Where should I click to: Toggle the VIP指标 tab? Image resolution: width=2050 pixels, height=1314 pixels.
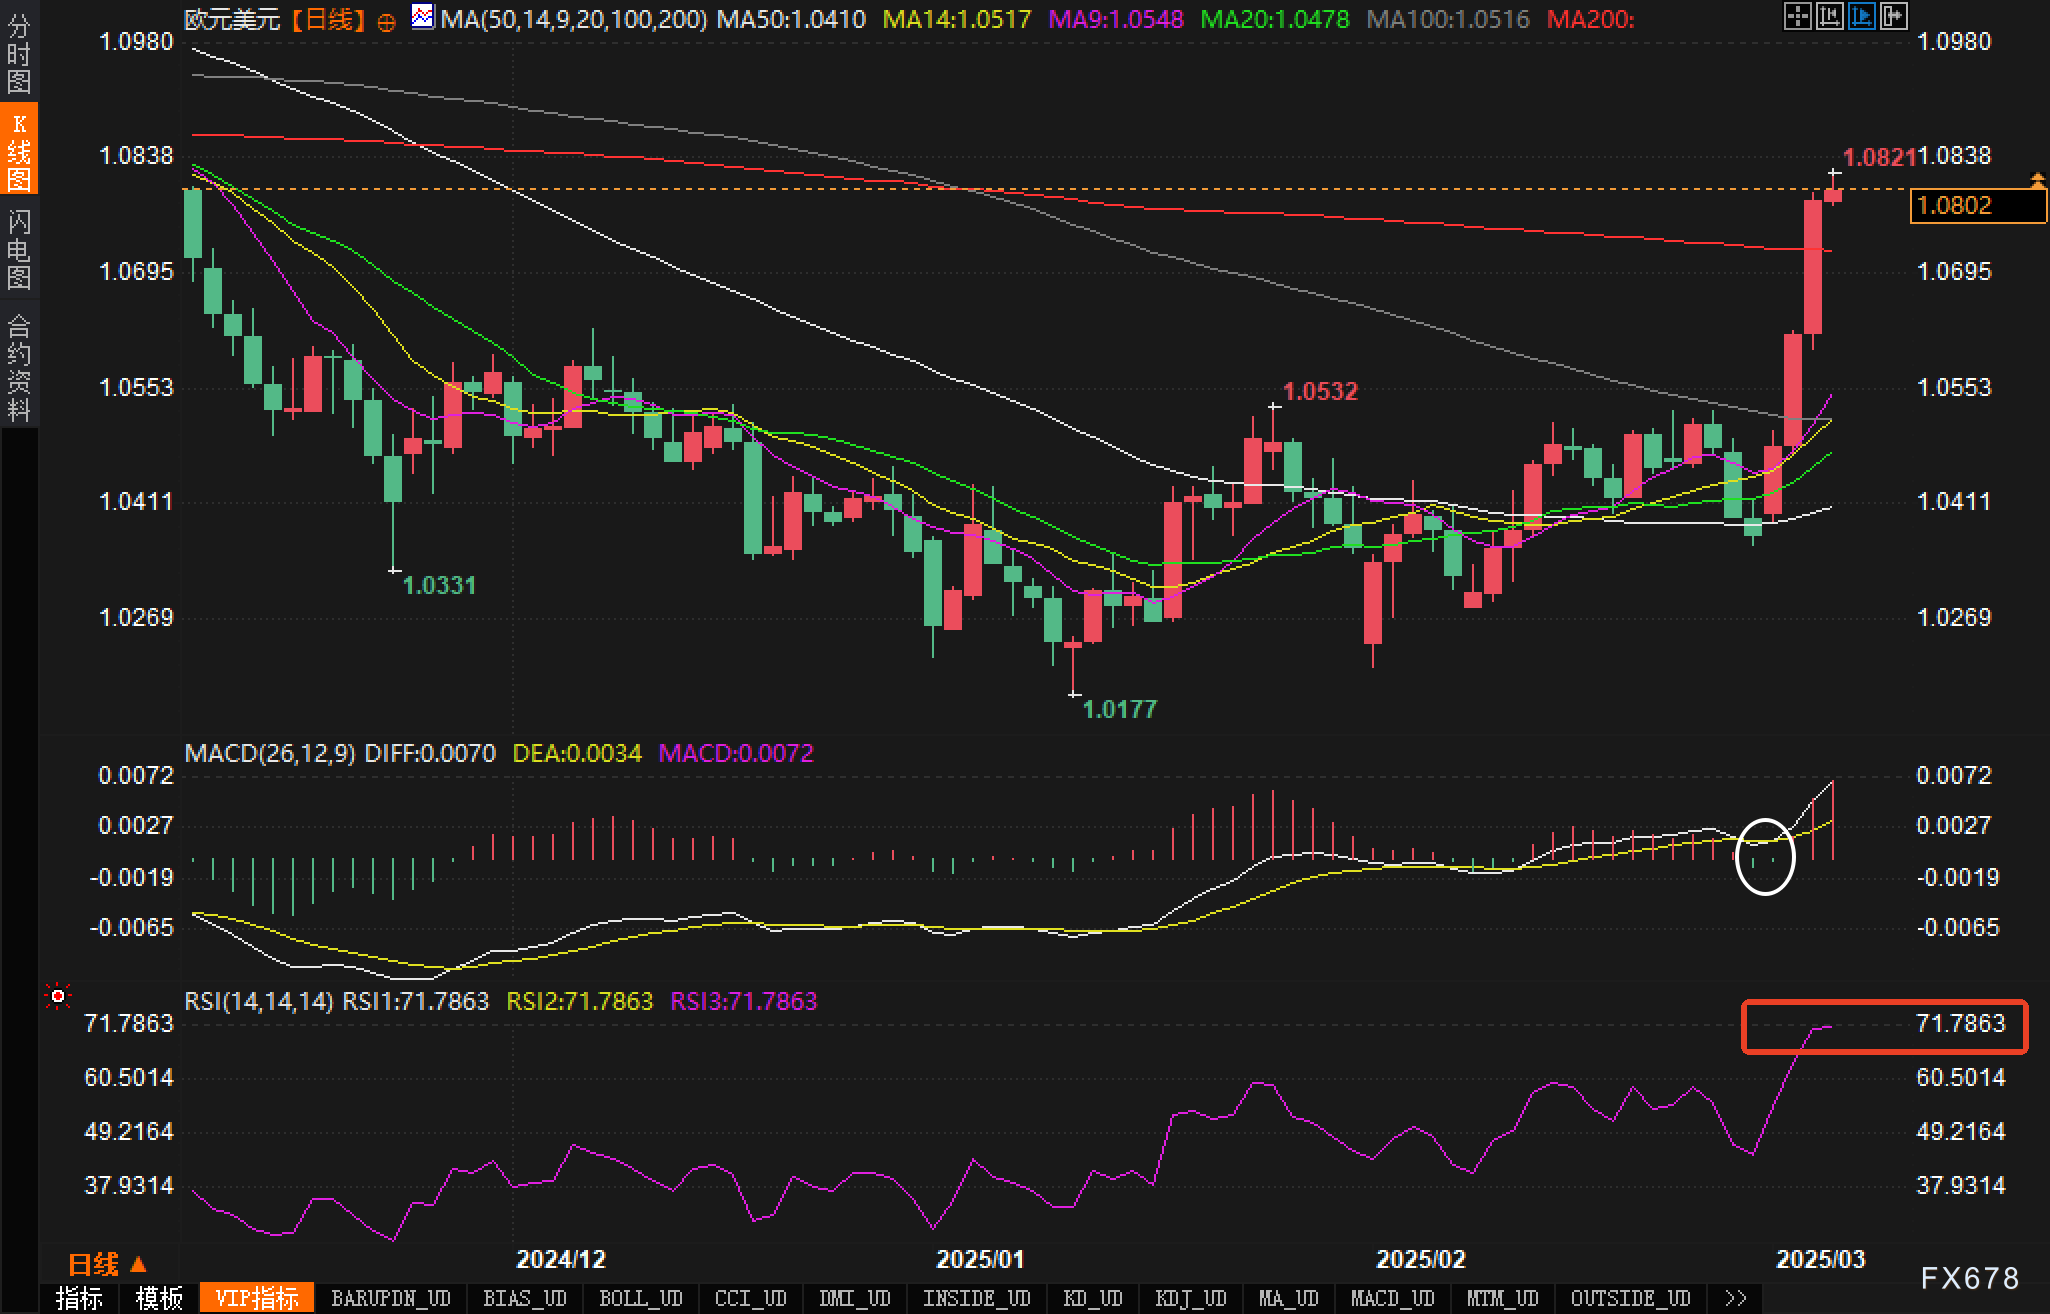tap(257, 1298)
